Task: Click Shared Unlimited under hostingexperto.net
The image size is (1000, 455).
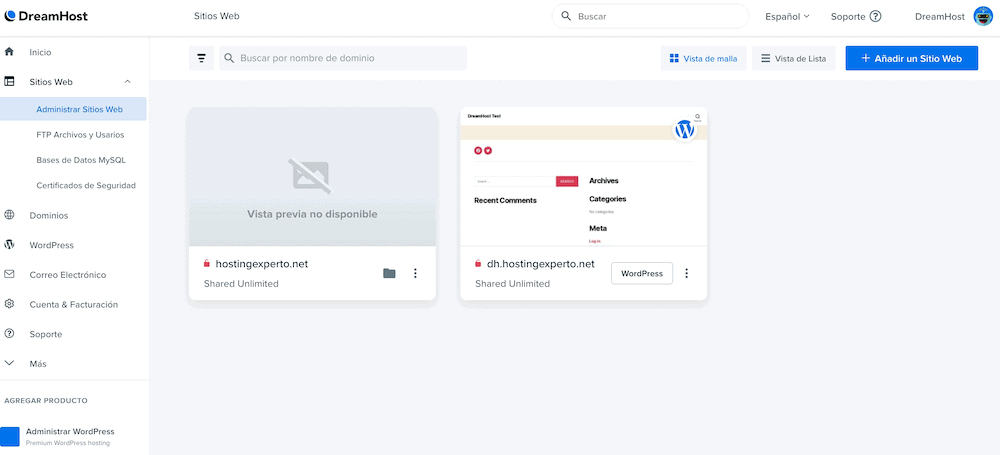Action: coord(241,283)
